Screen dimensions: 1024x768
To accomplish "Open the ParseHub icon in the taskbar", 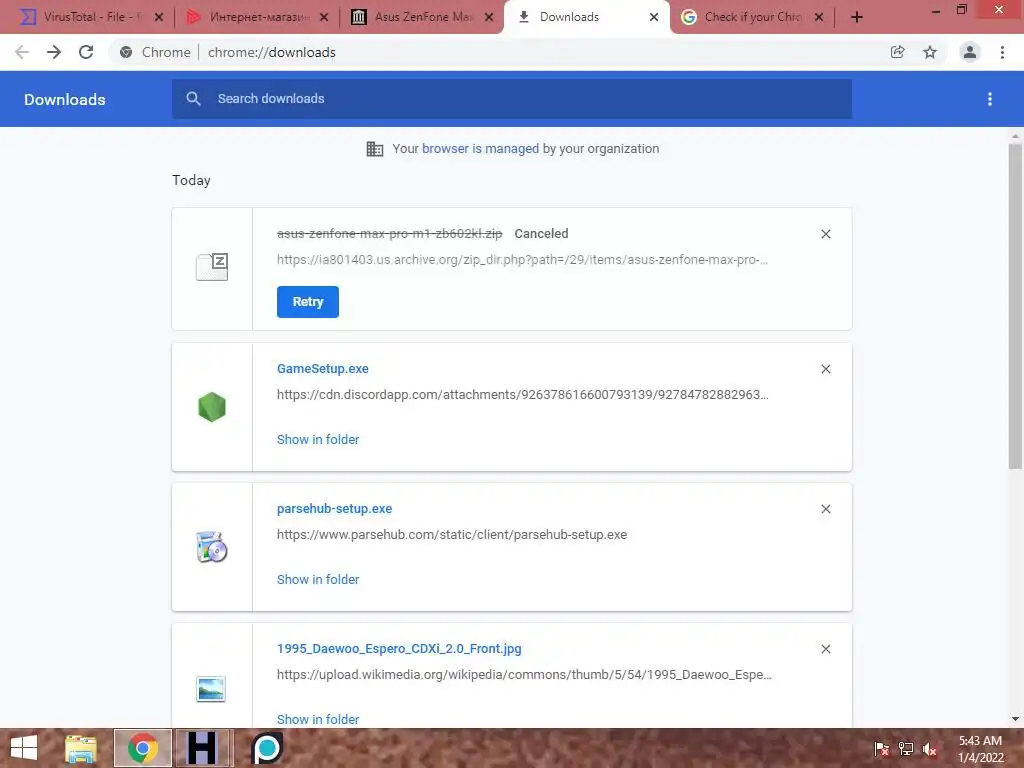I will coord(267,748).
